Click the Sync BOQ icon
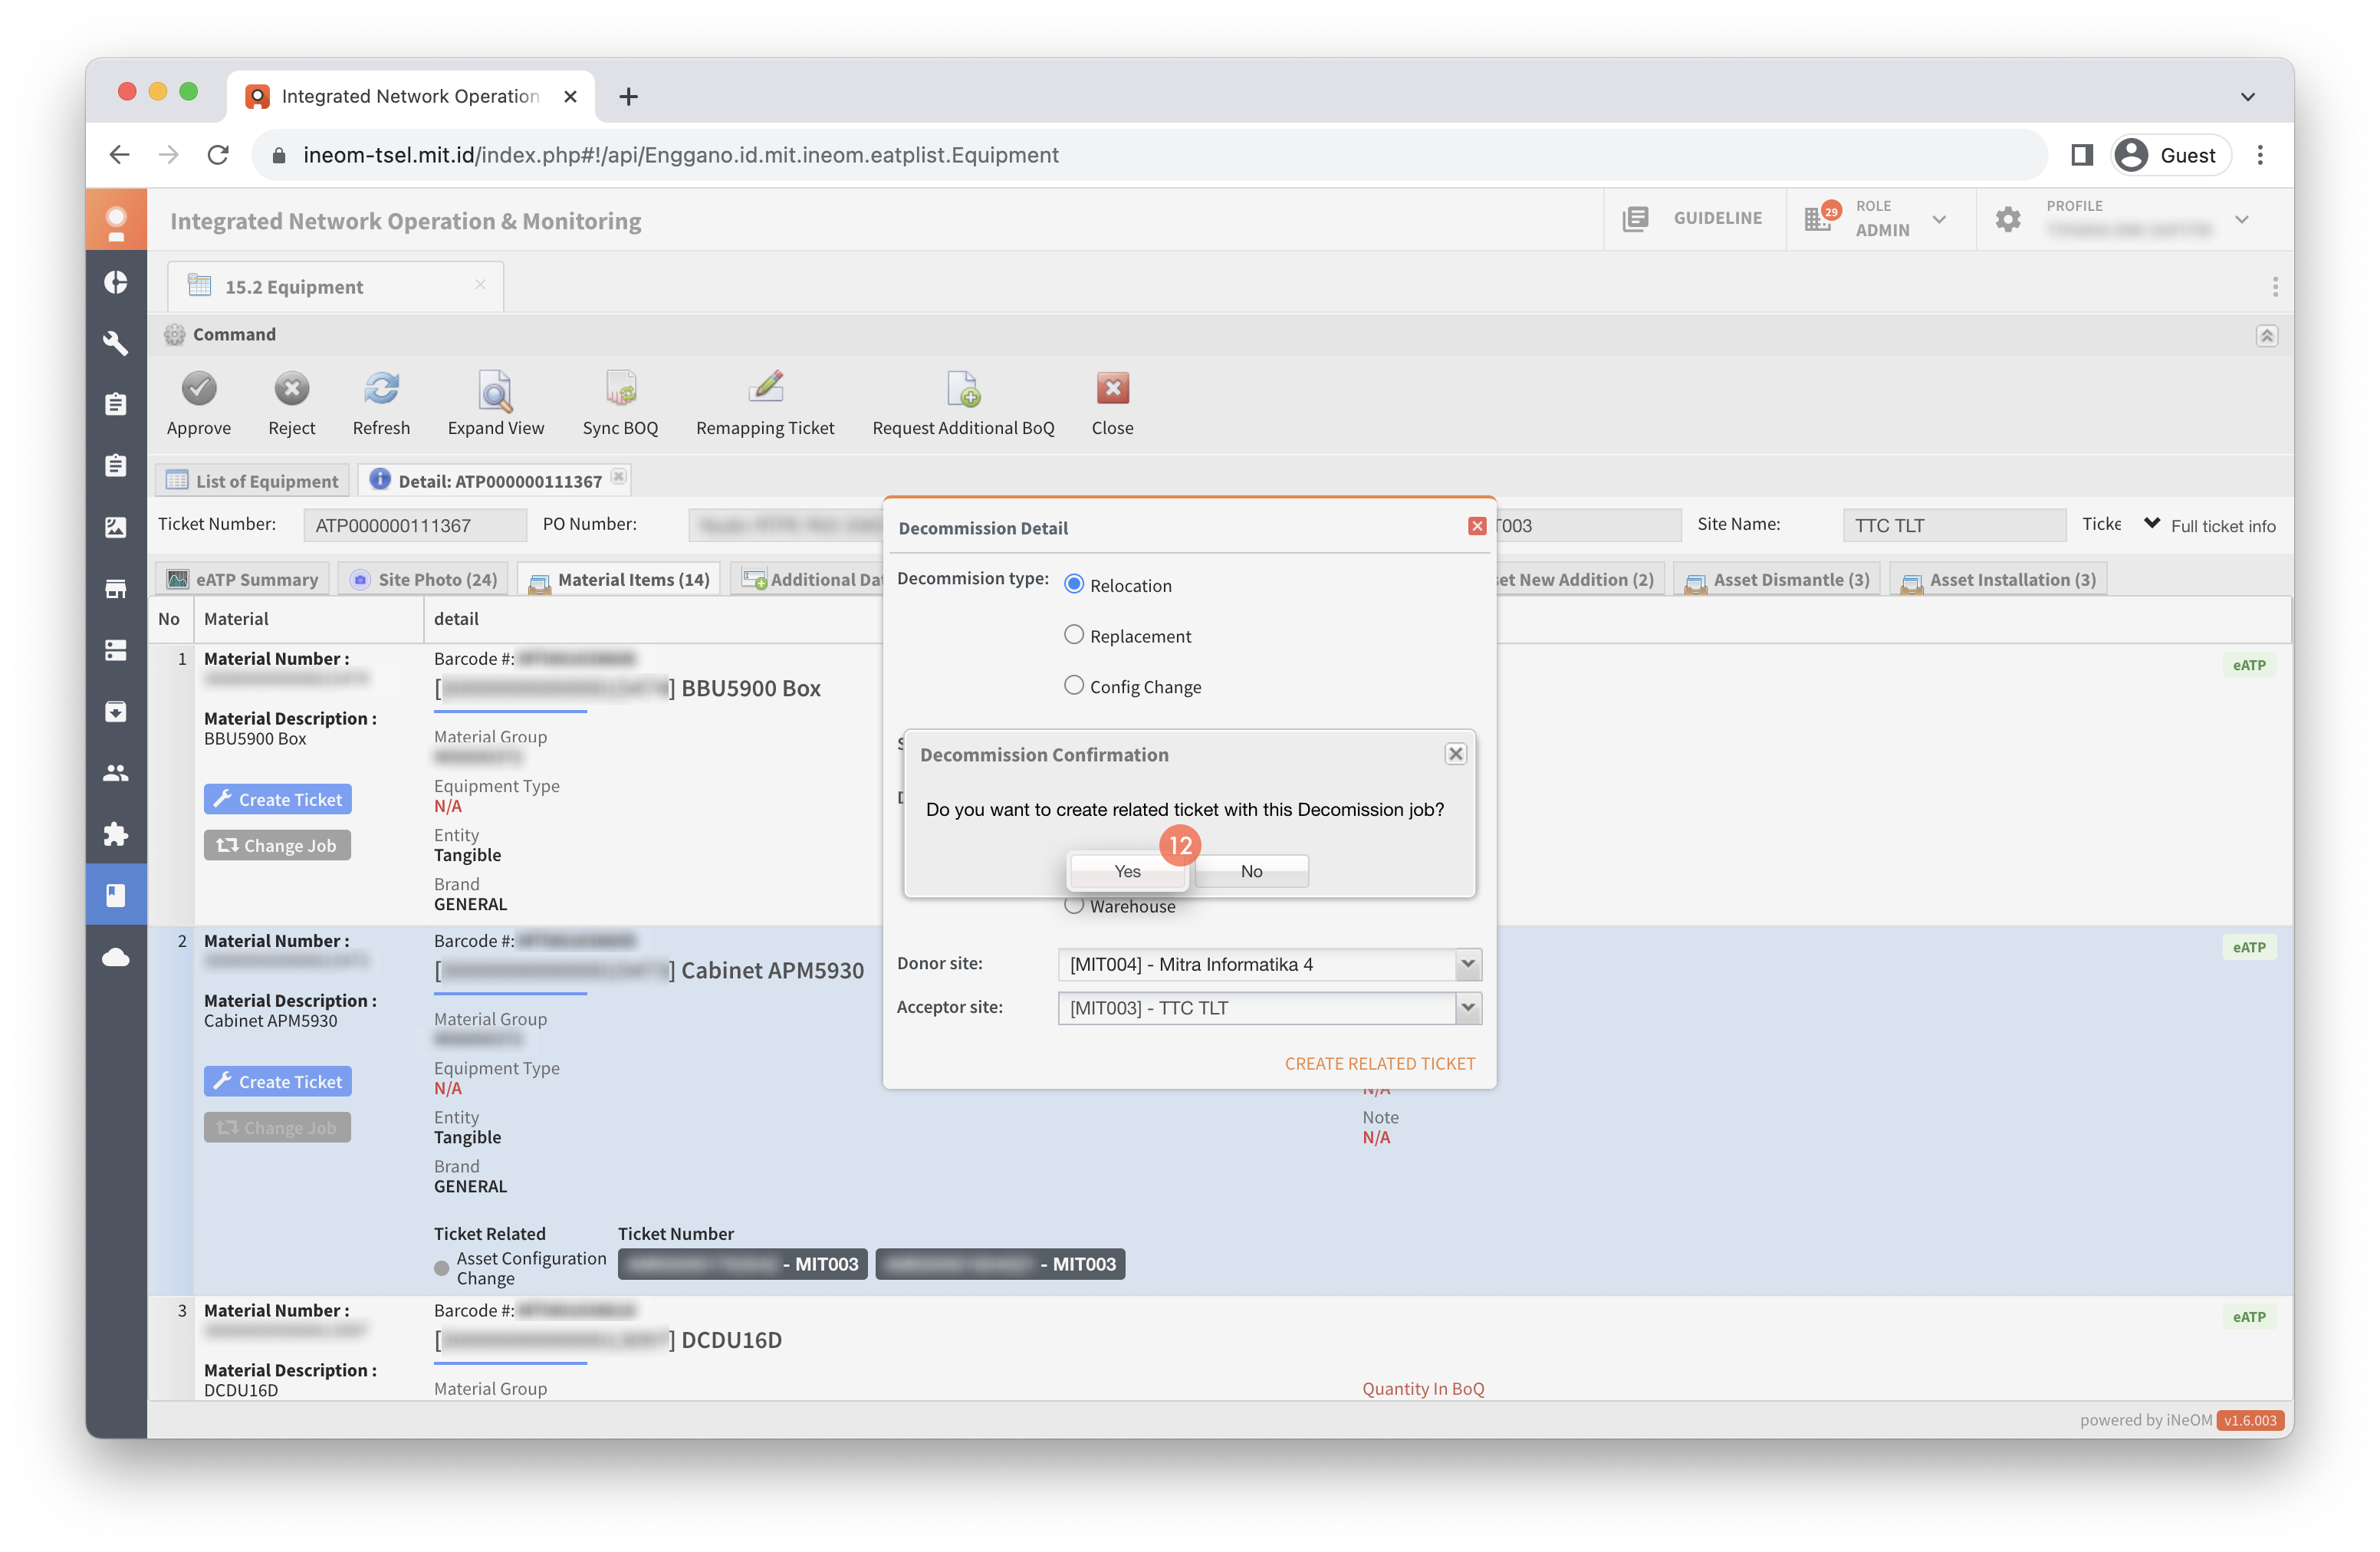Image resolution: width=2380 pixels, height=1552 pixels. (x=620, y=389)
